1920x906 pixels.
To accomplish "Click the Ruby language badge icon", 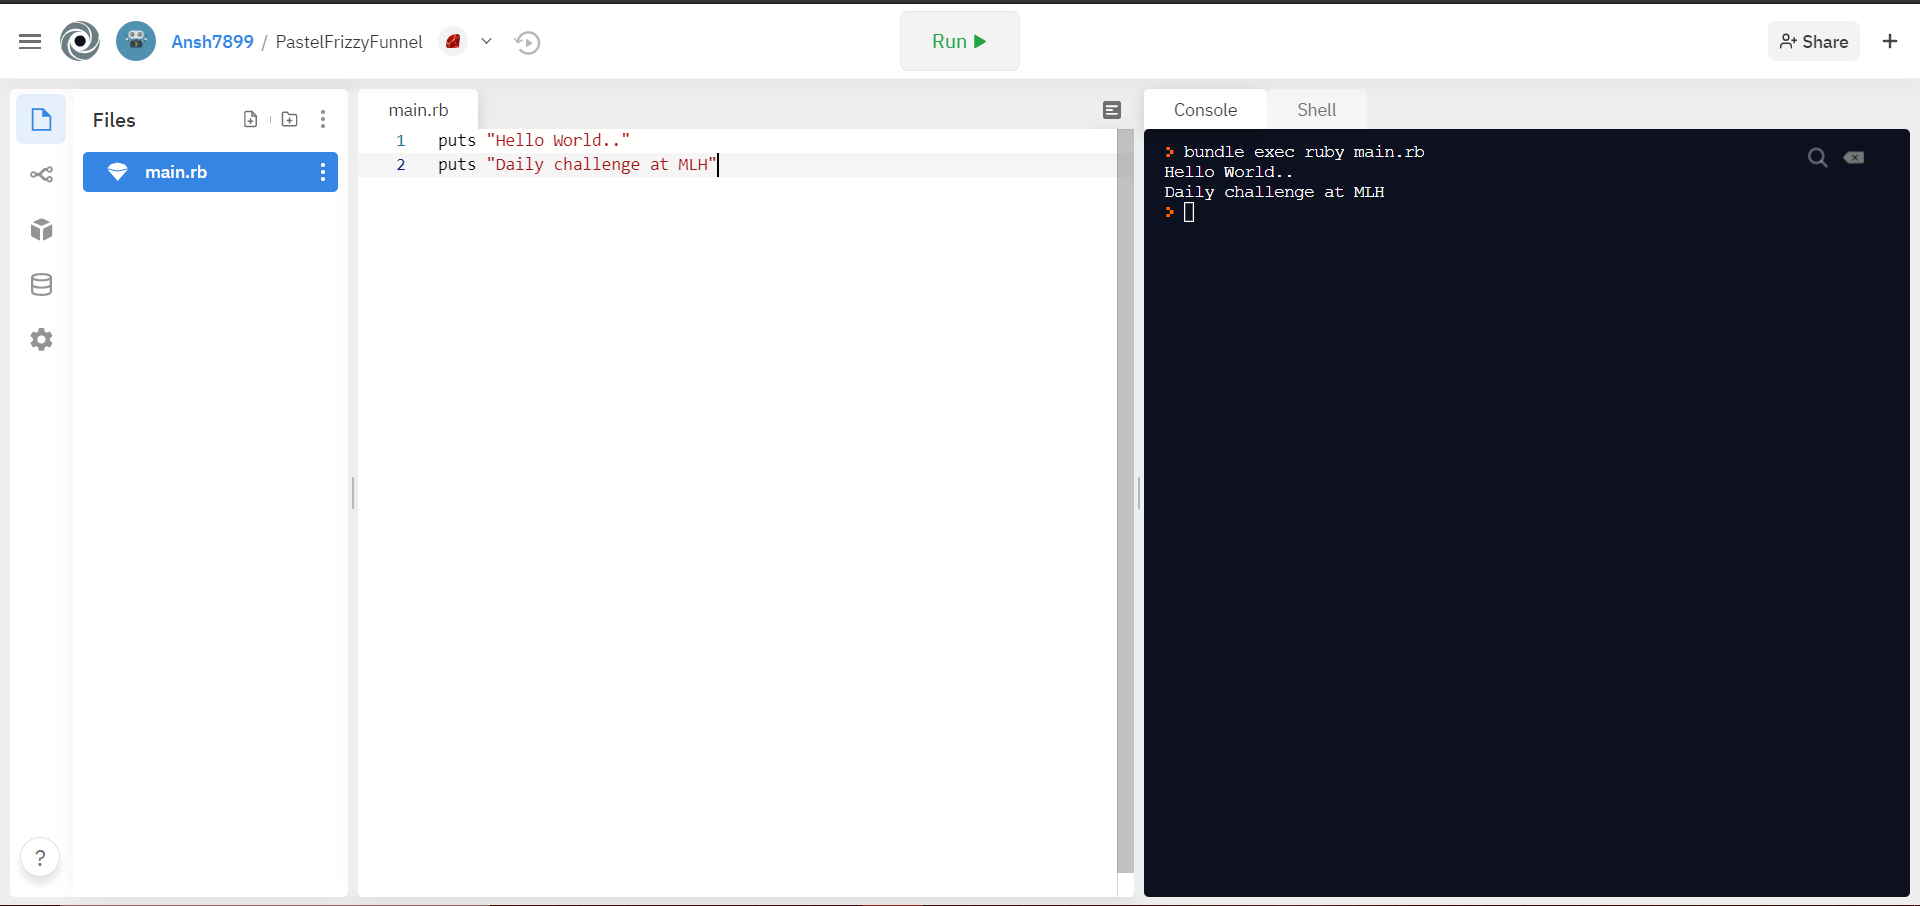I will 454,42.
